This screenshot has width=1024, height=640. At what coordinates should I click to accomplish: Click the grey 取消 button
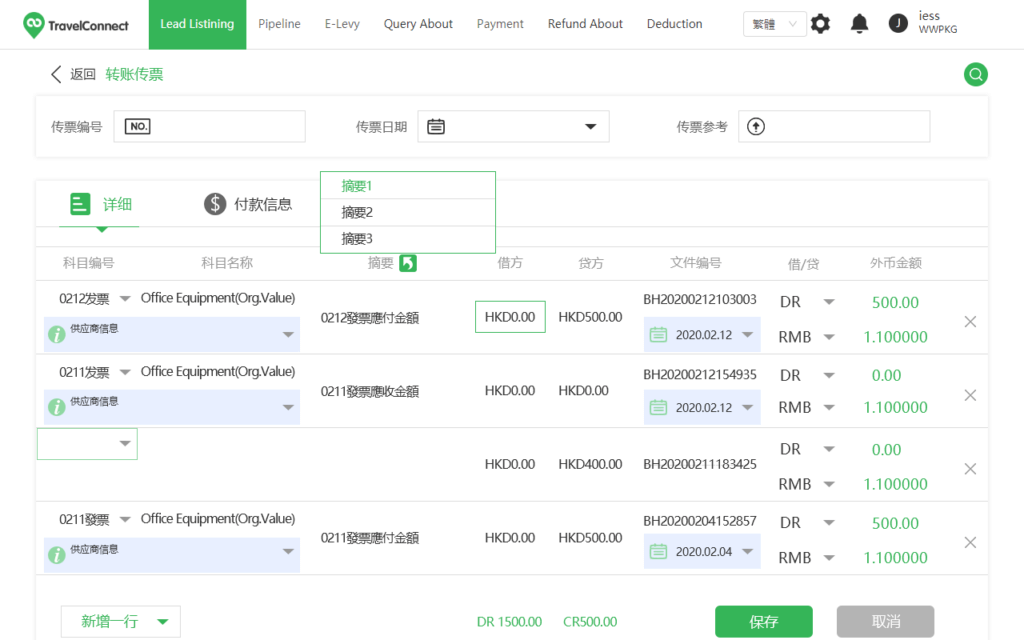(885, 621)
